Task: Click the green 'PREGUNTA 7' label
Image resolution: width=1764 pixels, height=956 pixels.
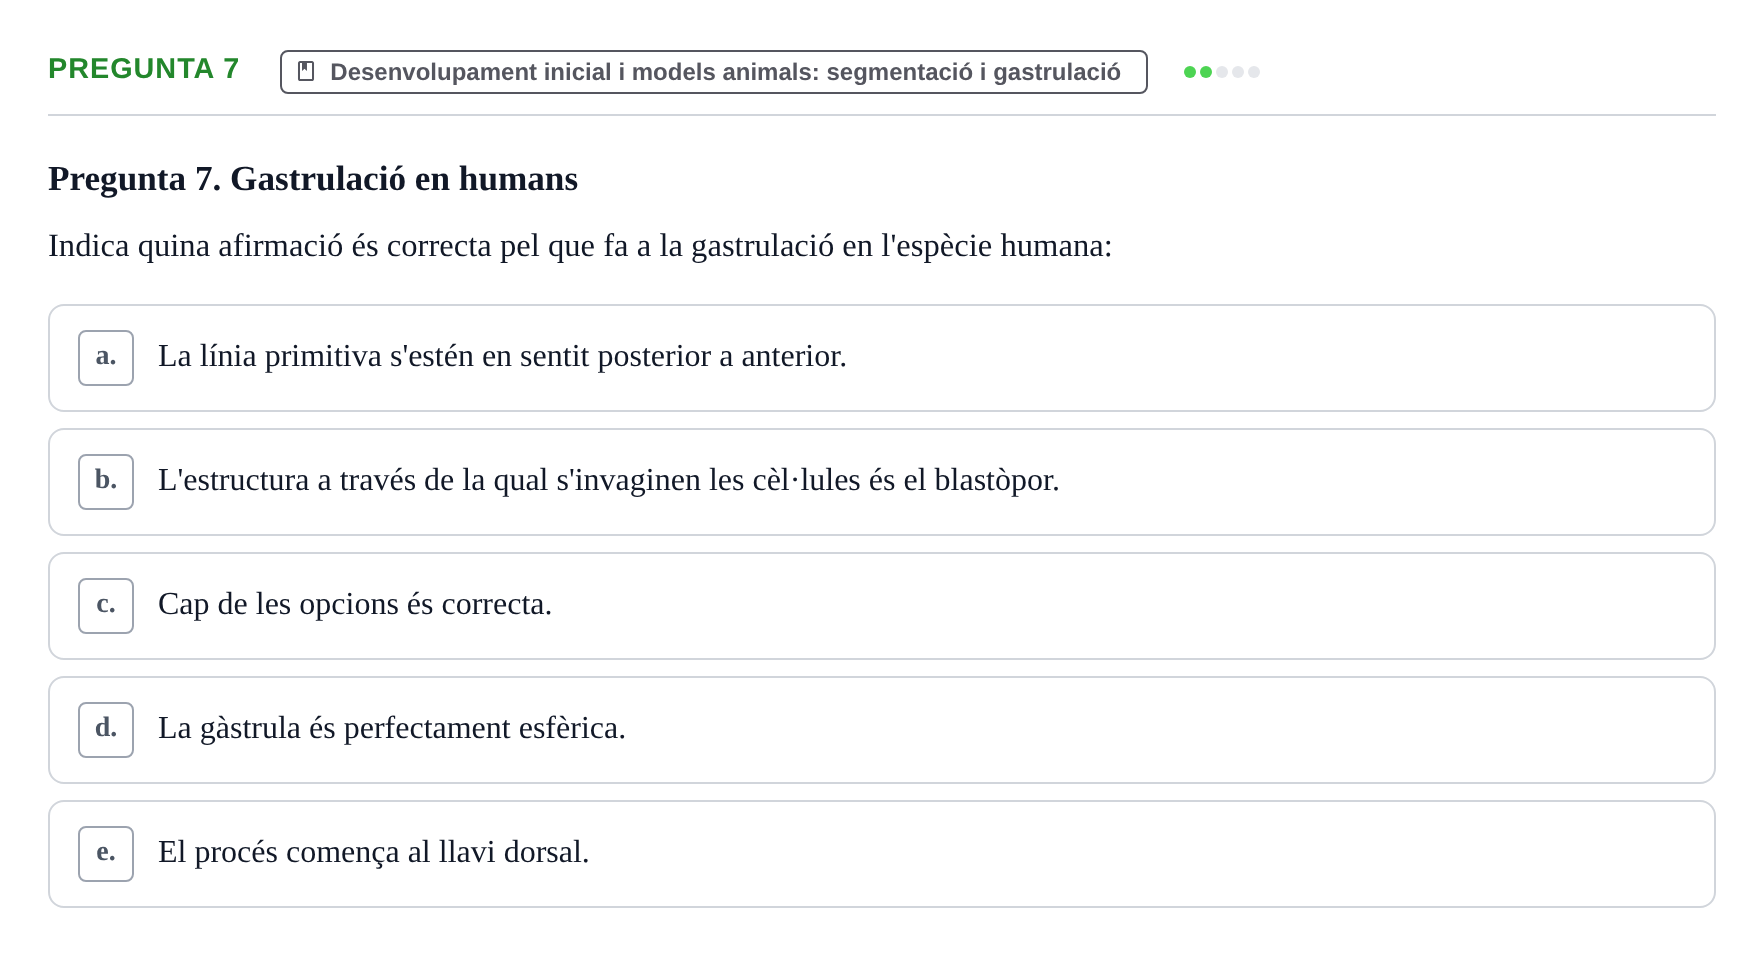Action: (x=144, y=68)
